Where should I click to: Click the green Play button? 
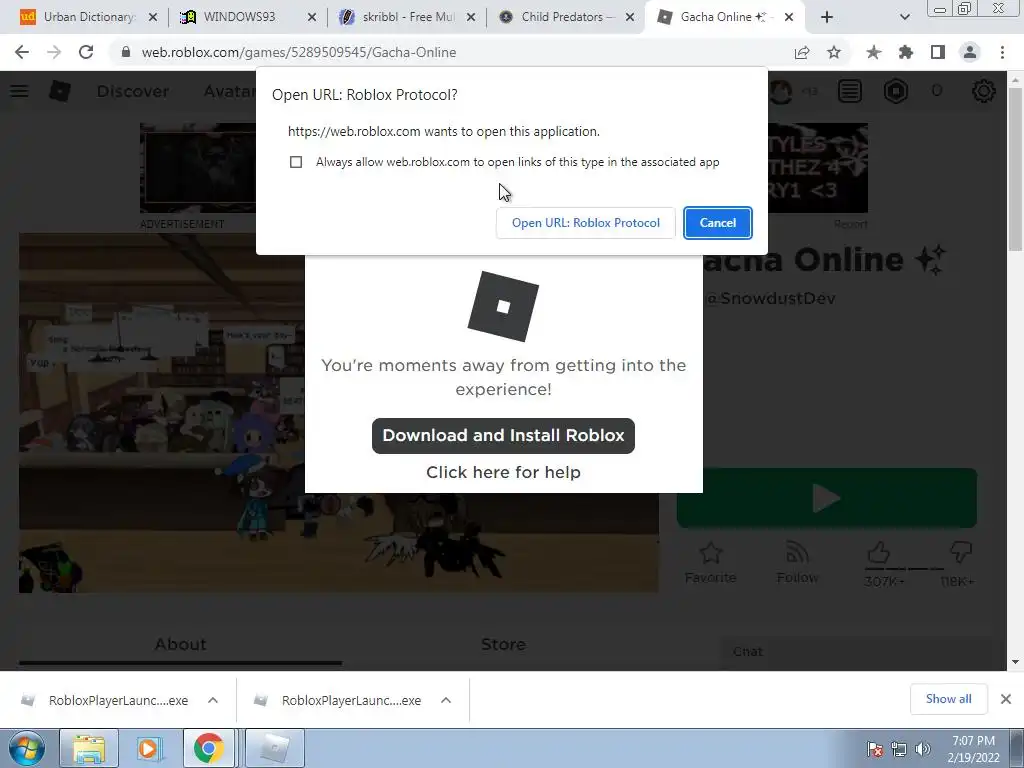point(827,498)
